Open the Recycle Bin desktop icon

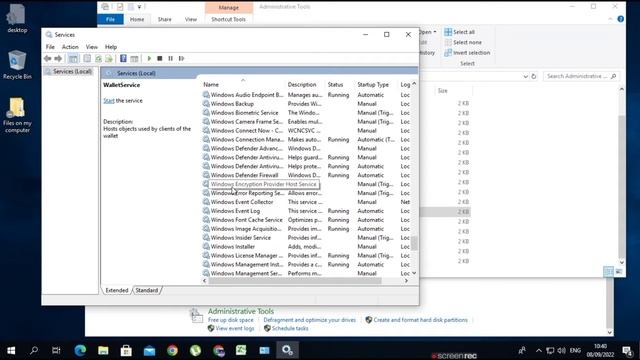[x=17, y=64]
